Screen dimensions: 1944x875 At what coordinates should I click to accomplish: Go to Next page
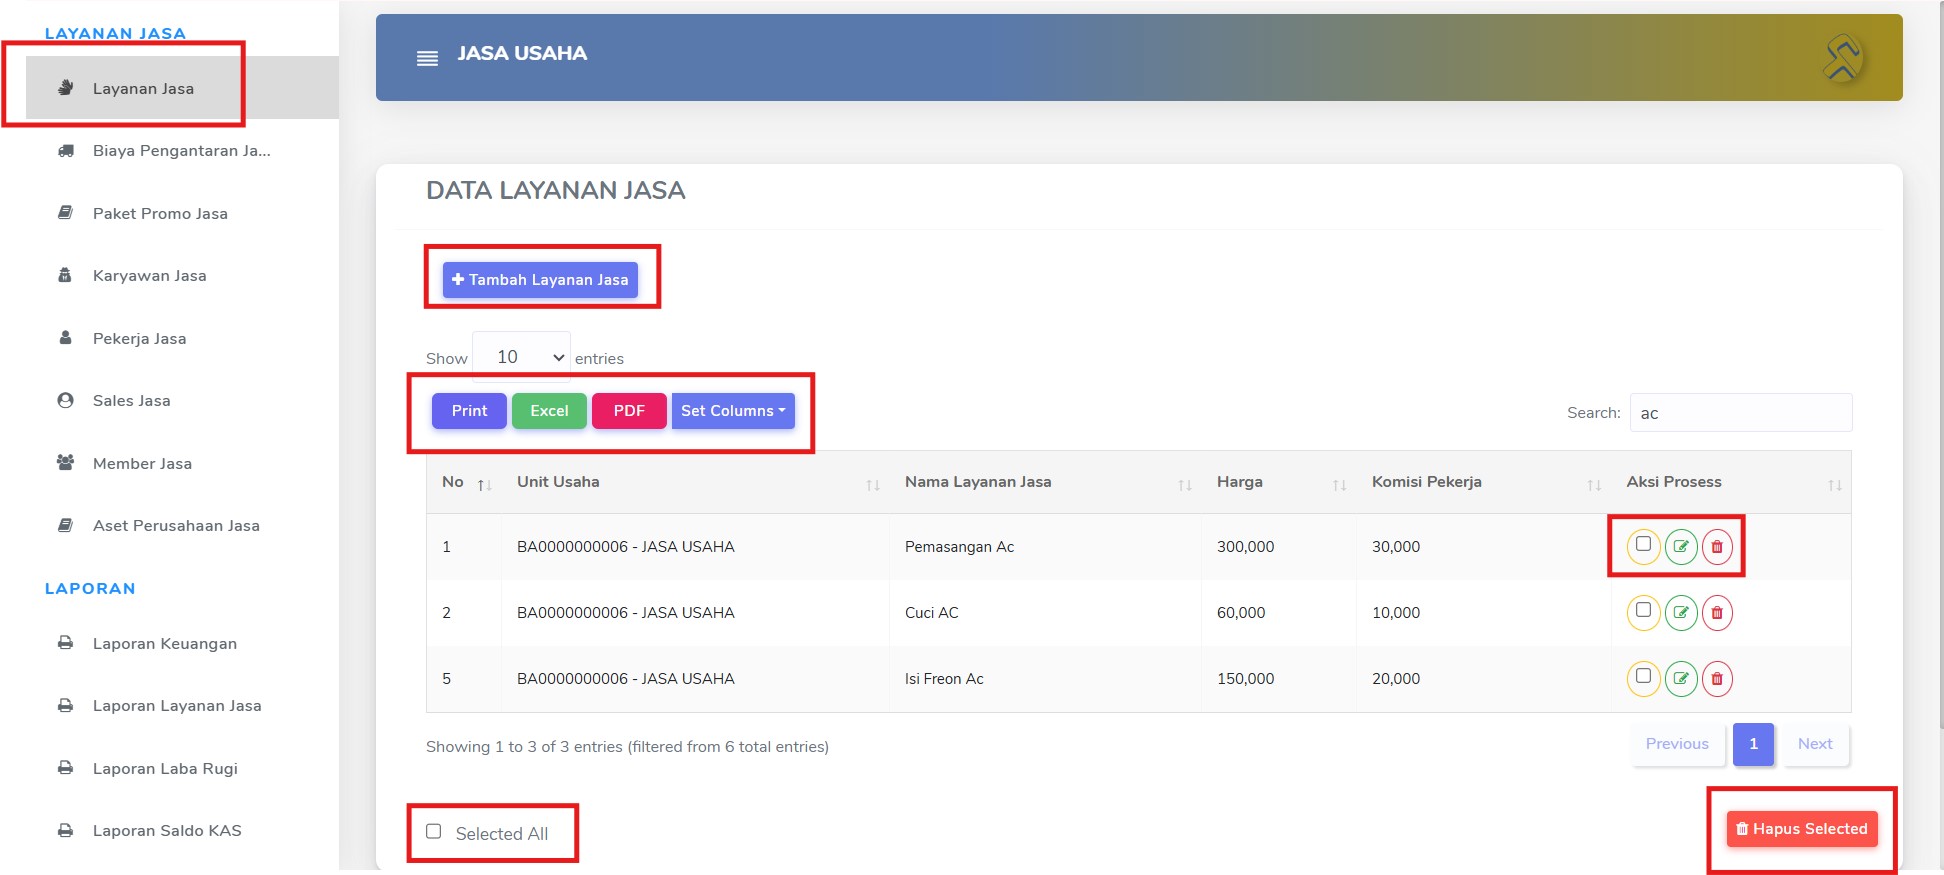(1815, 744)
